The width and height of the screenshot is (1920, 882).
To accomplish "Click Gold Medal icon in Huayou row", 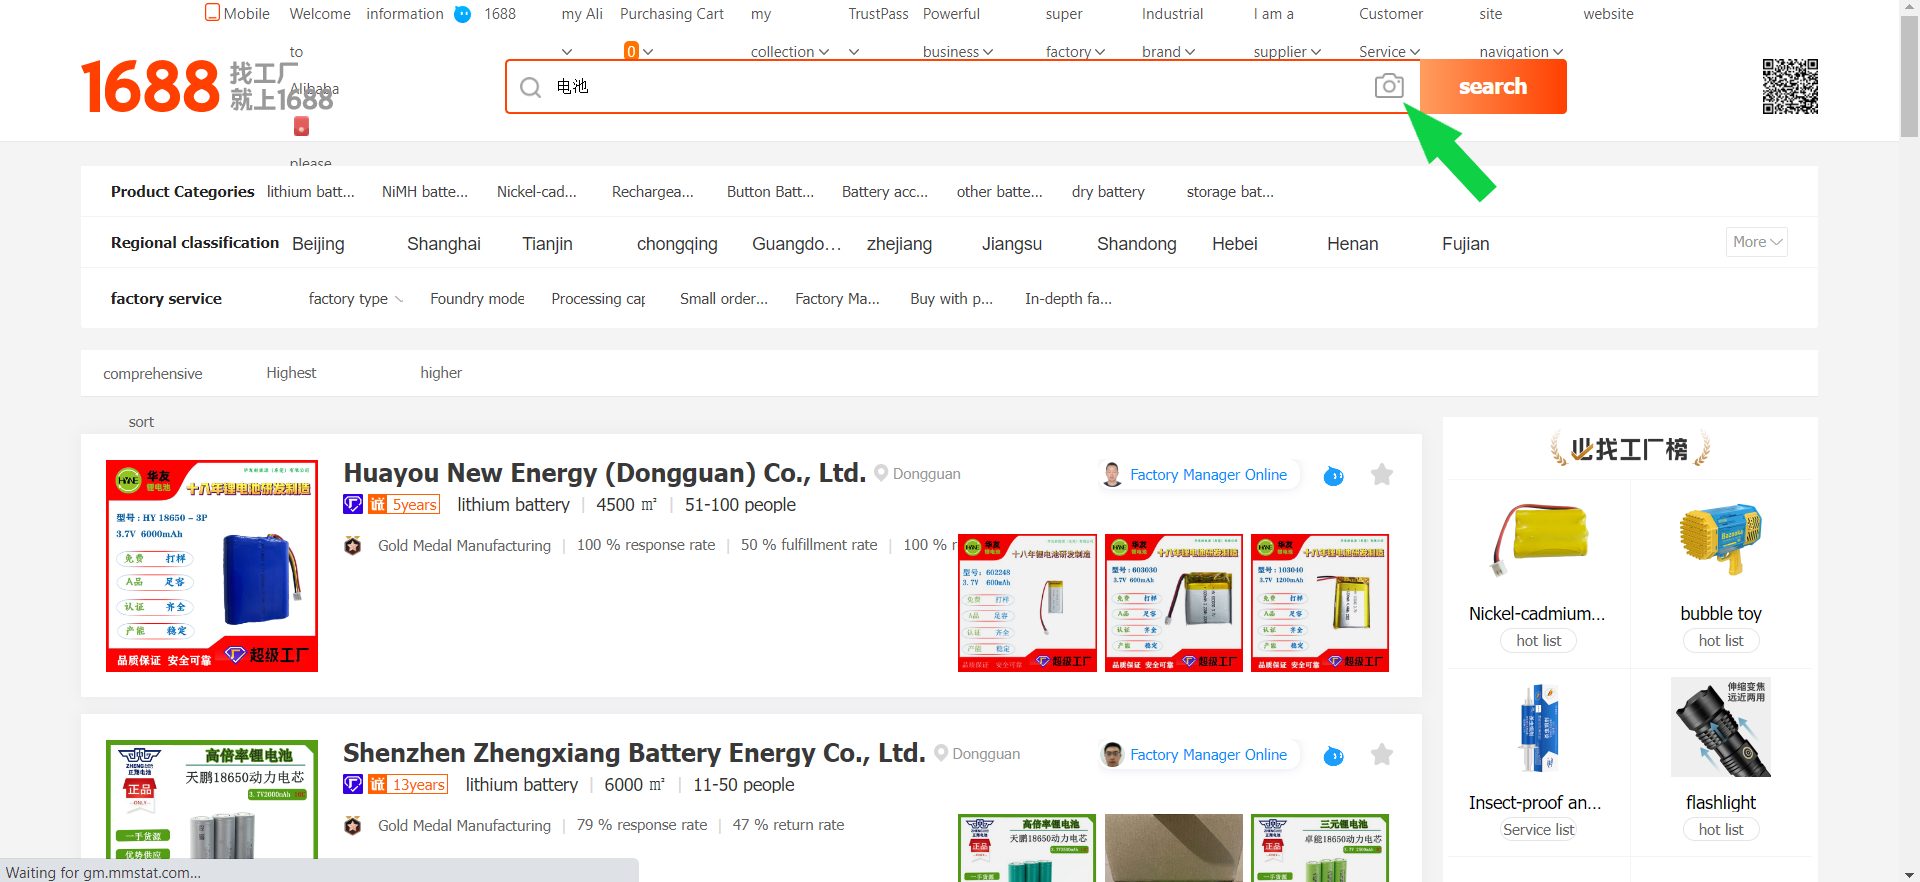I will [353, 546].
